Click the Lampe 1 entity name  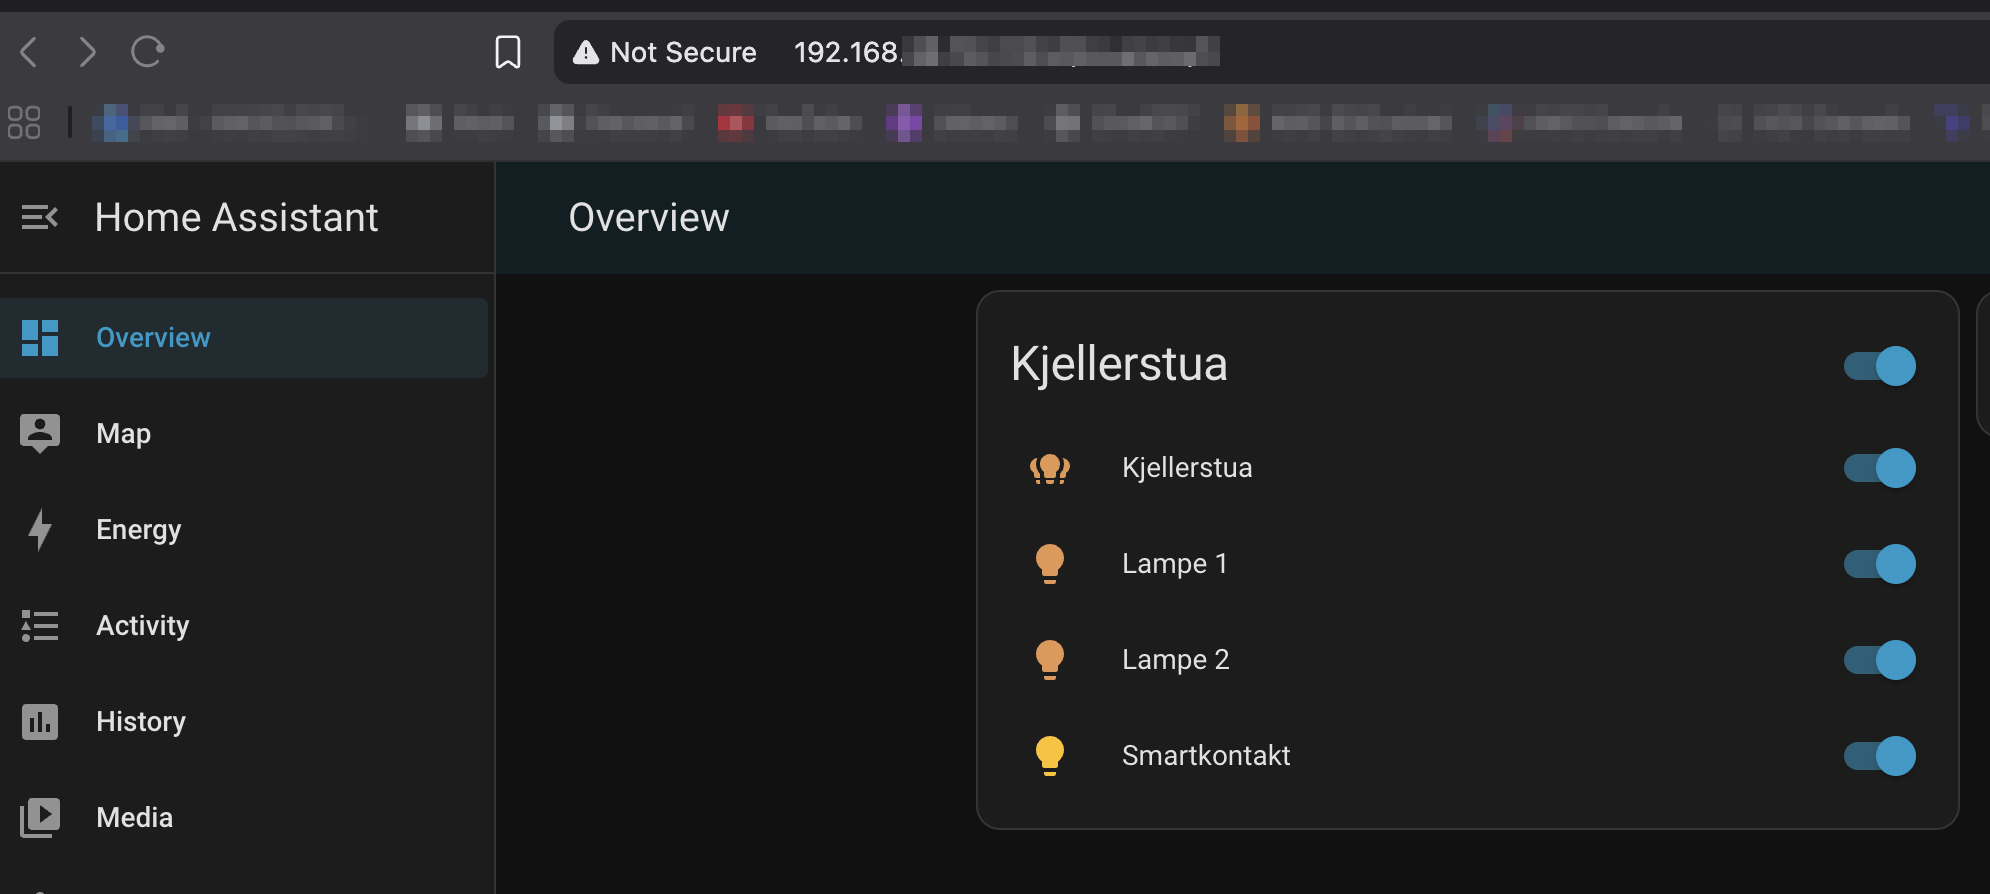[1174, 564]
